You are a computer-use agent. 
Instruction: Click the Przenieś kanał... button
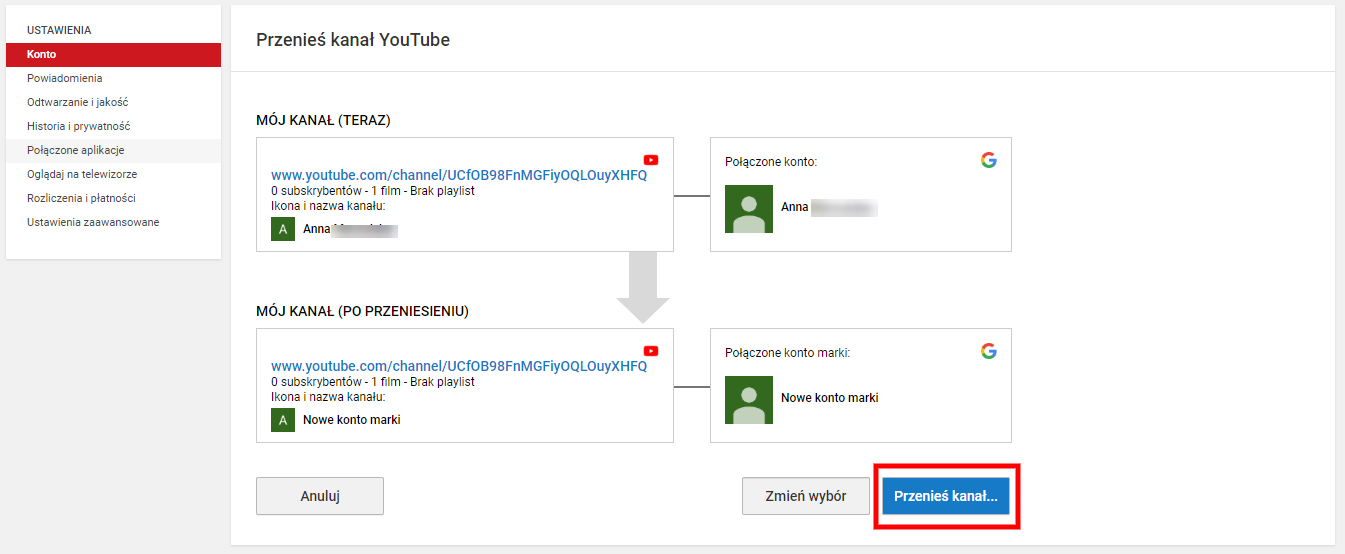pyautogui.click(x=946, y=496)
